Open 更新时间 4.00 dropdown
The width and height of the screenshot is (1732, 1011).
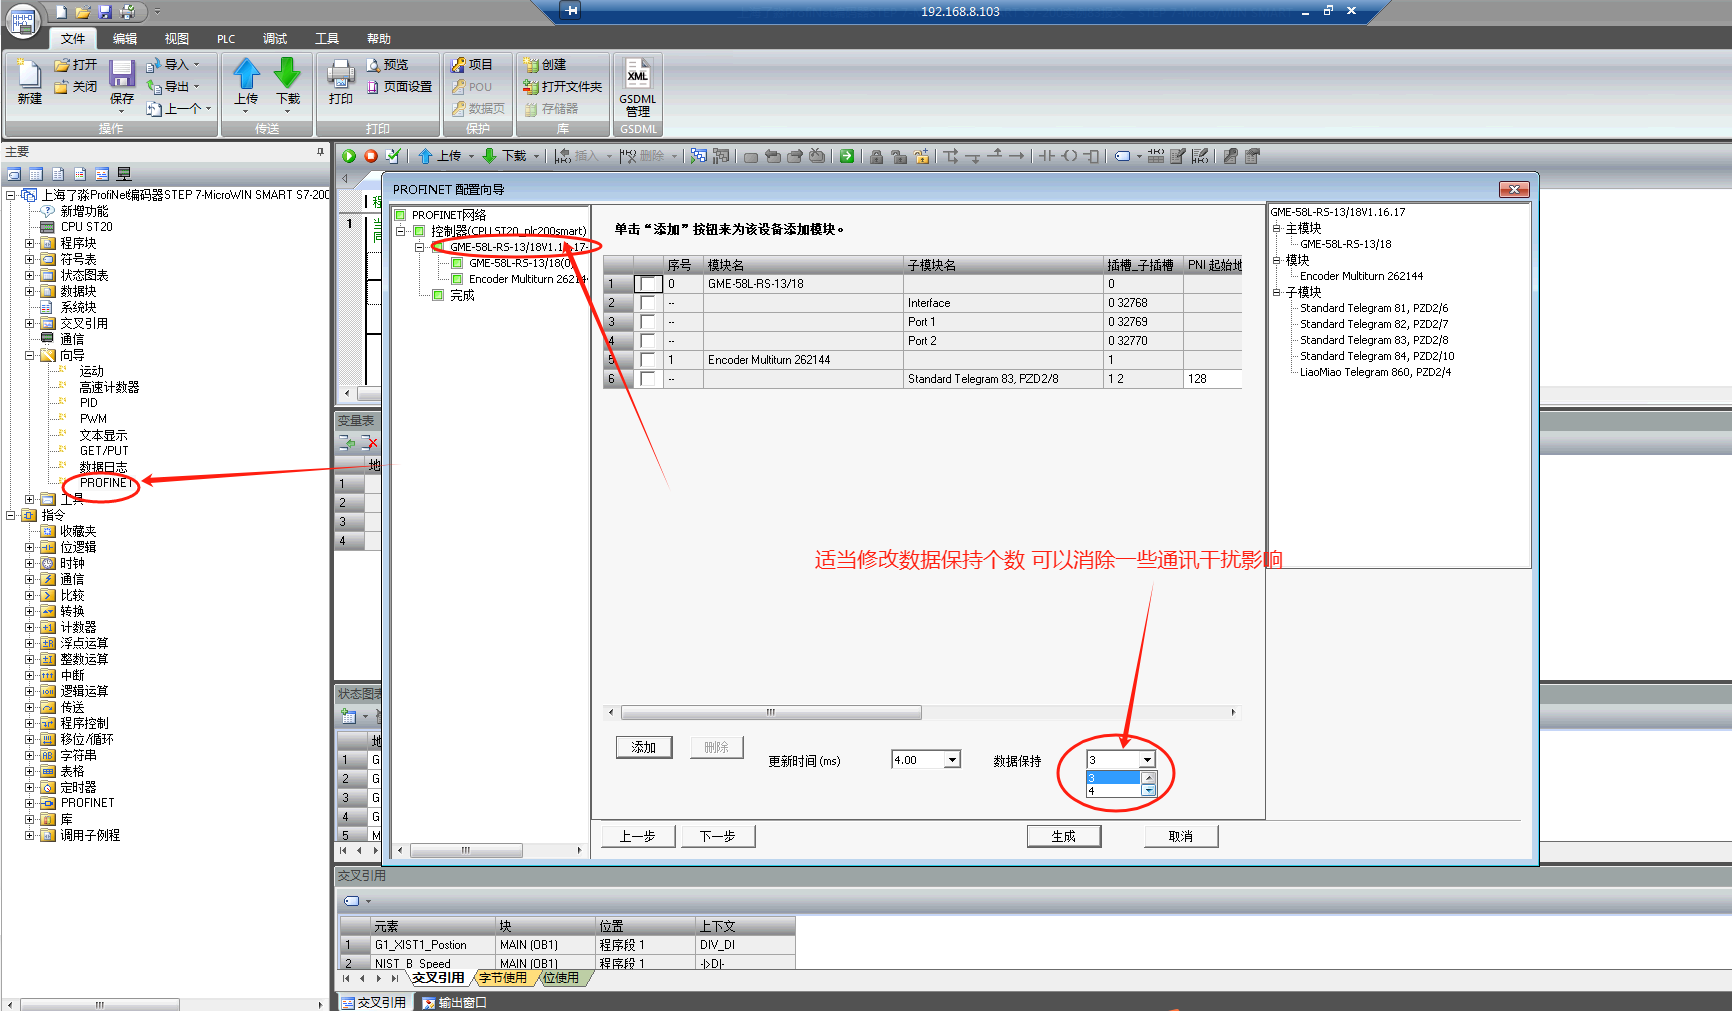click(952, 760)
